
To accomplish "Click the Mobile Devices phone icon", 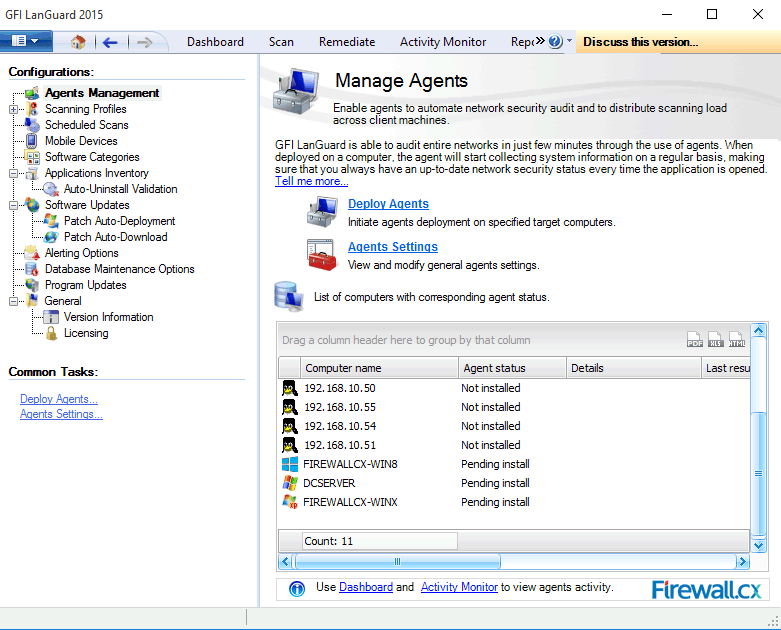I will tap(31, 141).
